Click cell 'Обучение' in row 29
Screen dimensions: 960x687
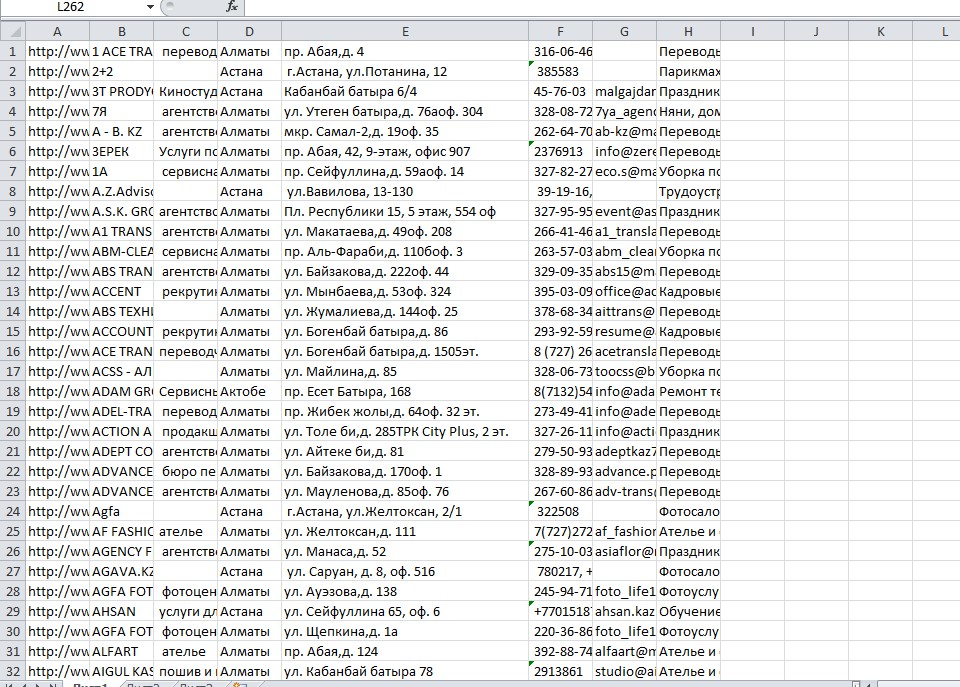[688, 612]
